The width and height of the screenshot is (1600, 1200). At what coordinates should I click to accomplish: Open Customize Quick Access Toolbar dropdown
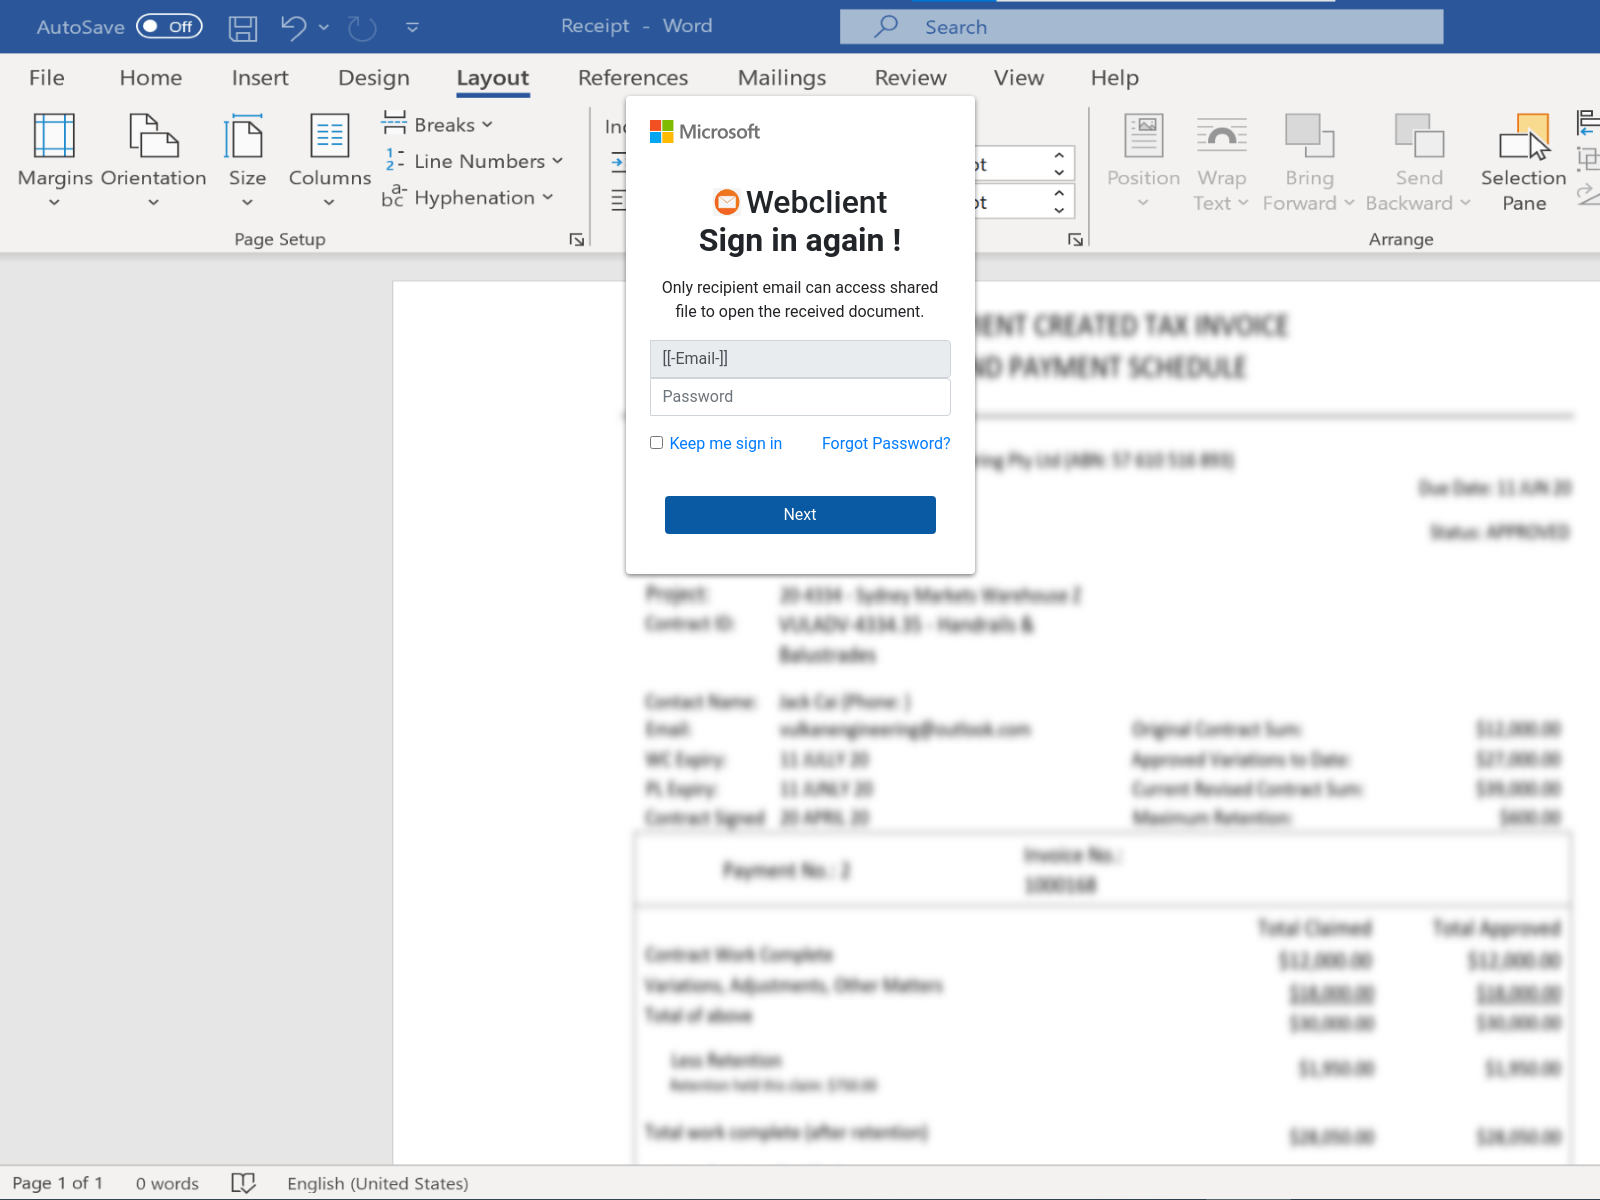(x=413, y=28)
